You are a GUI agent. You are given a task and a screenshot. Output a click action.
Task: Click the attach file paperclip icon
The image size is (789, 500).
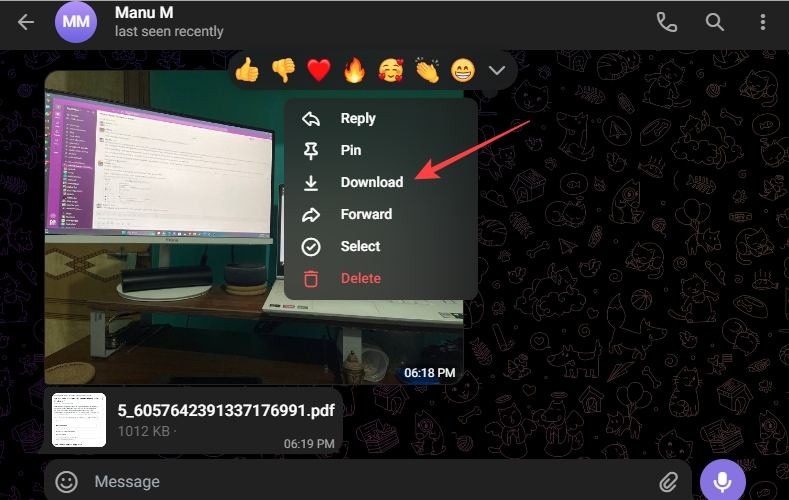pyautogui.click(x=668, y=482)
